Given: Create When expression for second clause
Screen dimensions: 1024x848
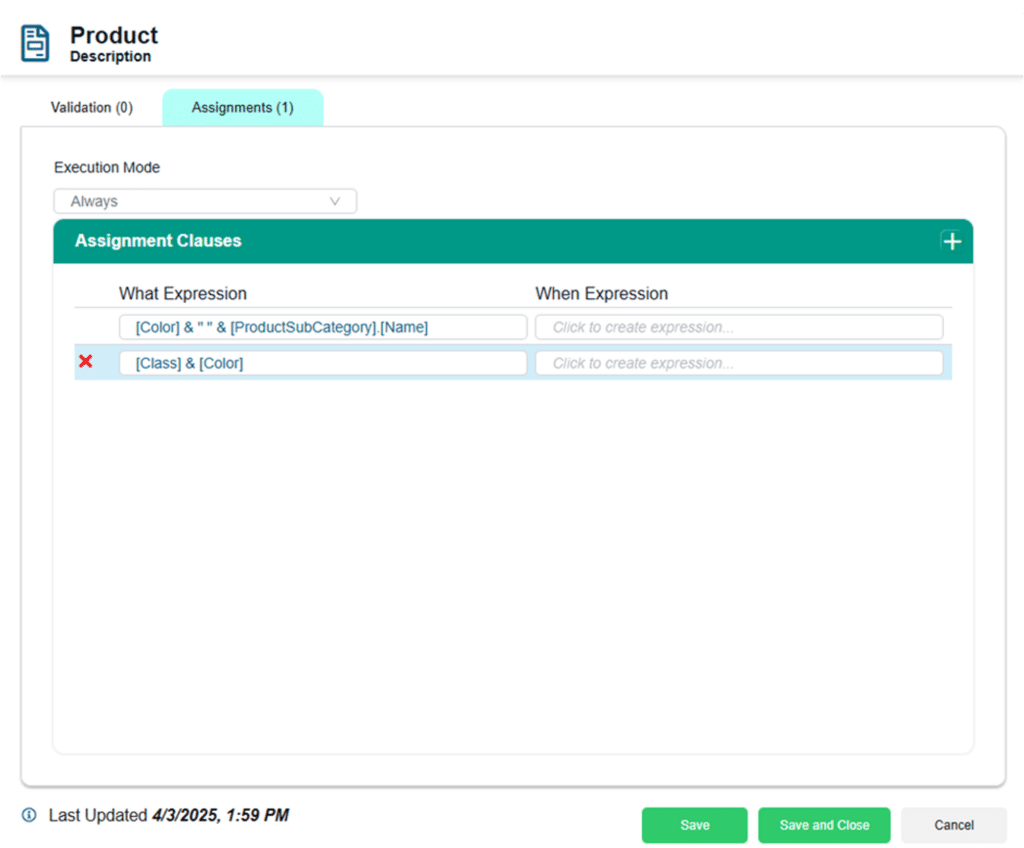Looking at the screenshot, I should [x=739, y=363].
